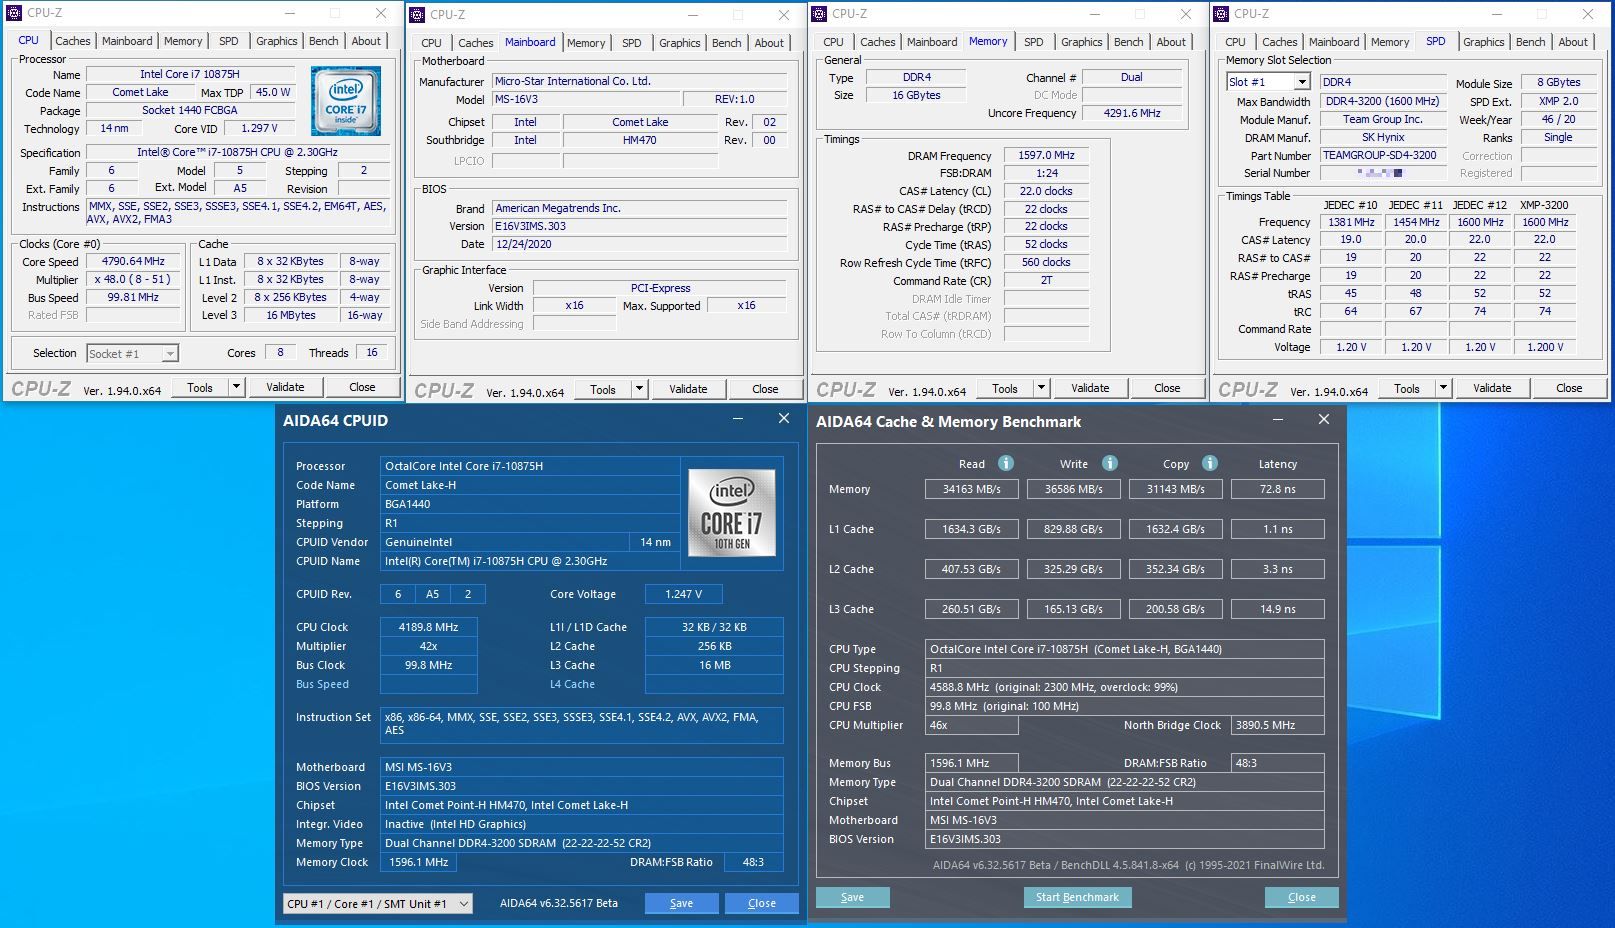This screenshot has width=1615, height=928.
Task: Click the Memory Read result 34163 MB/s
Action: click(971, 489)
